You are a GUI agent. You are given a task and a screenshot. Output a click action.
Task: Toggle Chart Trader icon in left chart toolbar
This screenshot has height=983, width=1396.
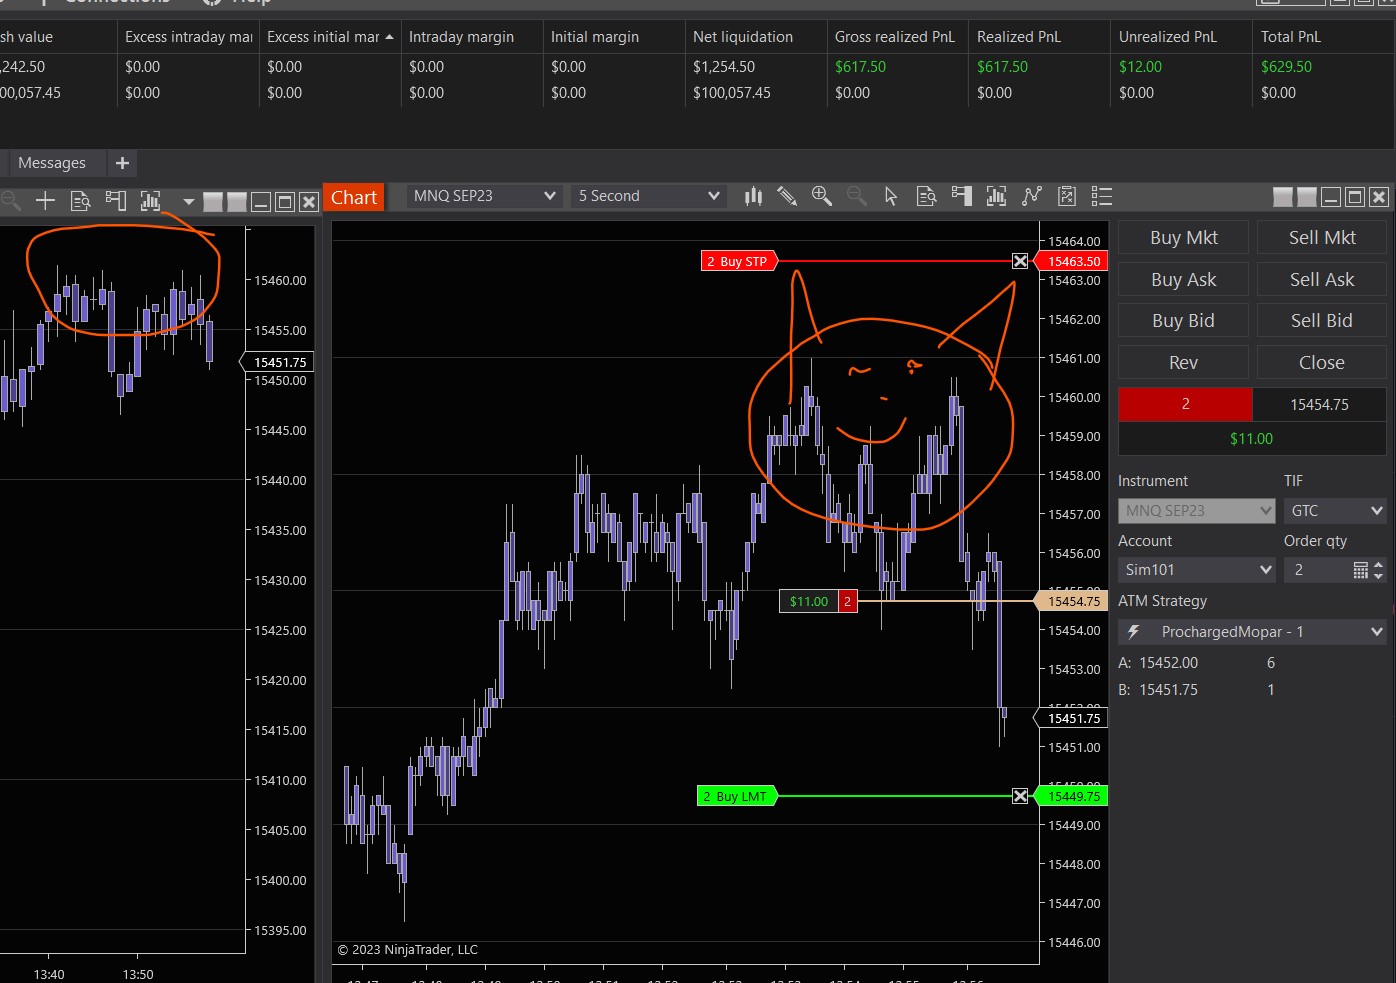tap(116, 201)
